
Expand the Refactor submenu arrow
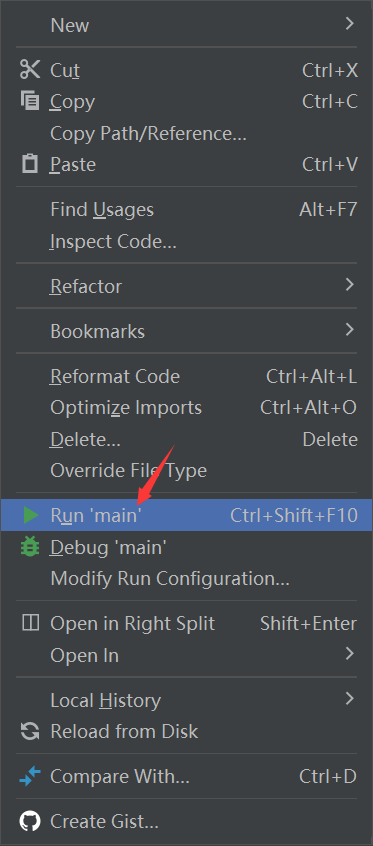(x=350, y=285)
